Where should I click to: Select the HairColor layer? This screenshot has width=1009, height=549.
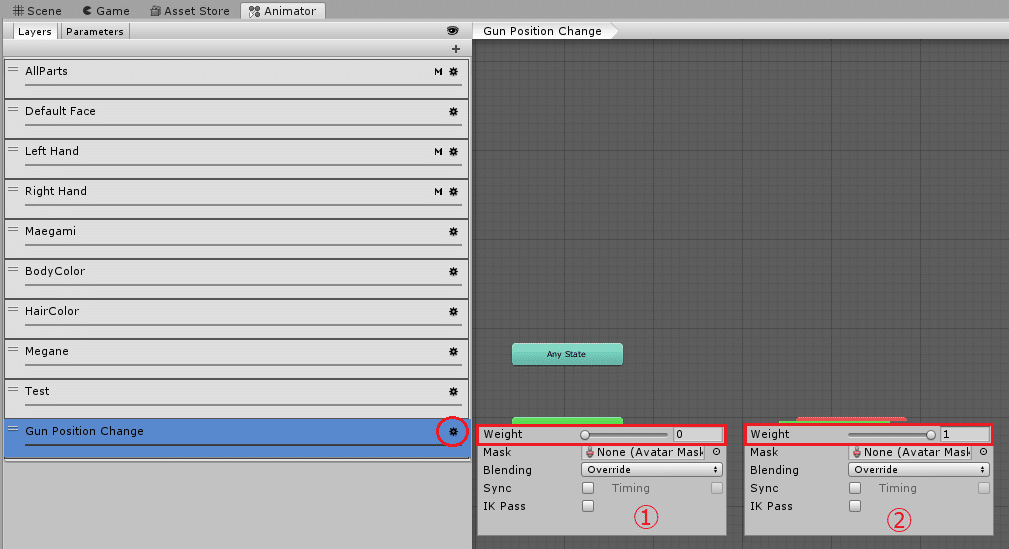(x=236, y=318)
